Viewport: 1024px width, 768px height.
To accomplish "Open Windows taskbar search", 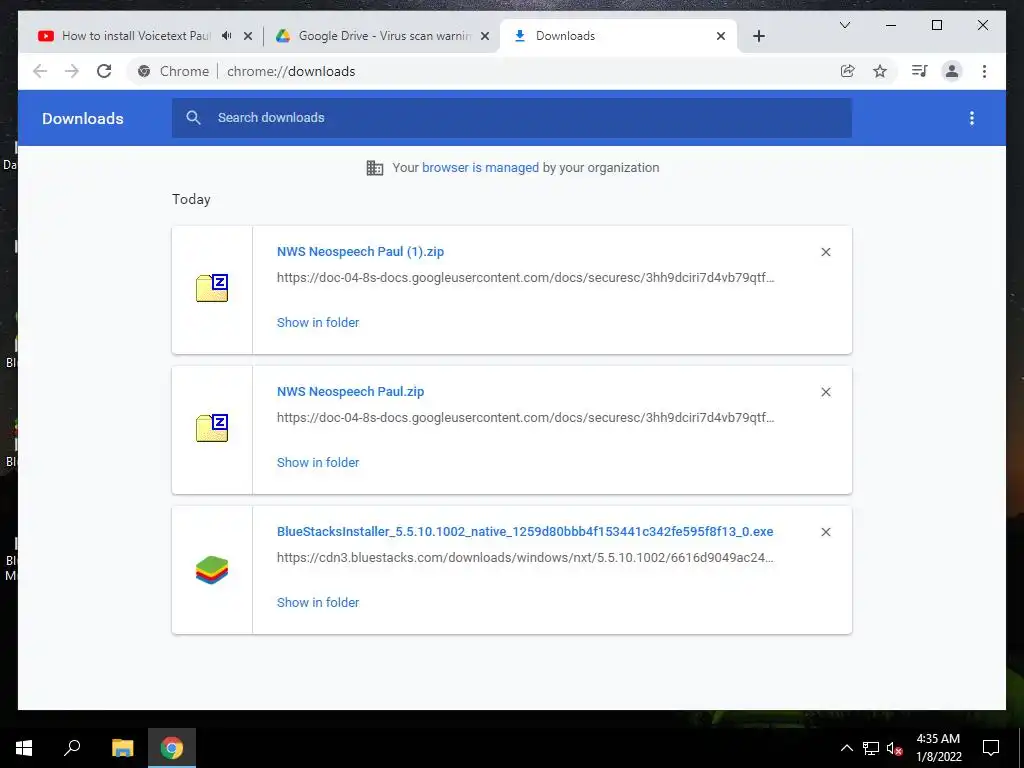I will tap(72, 748).
